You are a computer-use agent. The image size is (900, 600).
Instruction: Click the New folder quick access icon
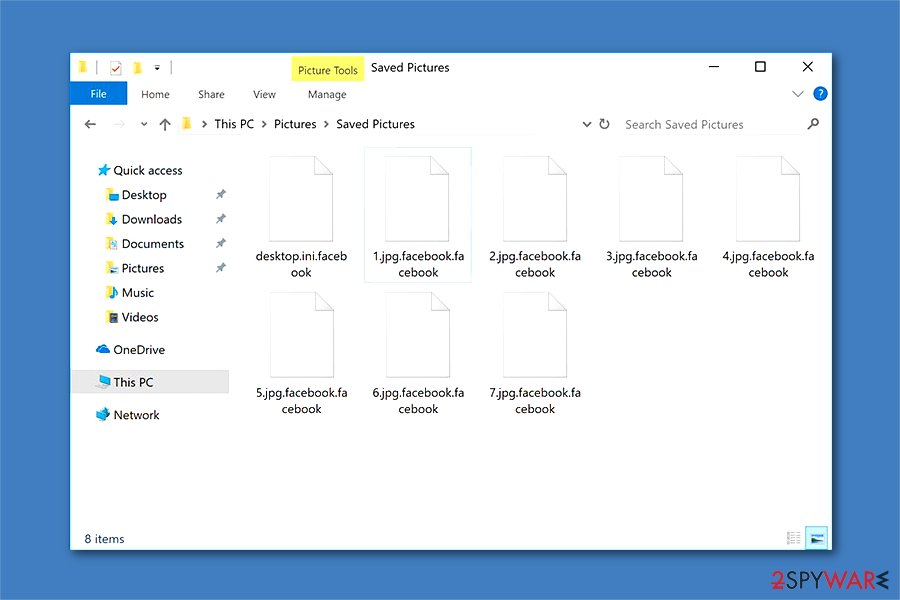pos(137,68)
